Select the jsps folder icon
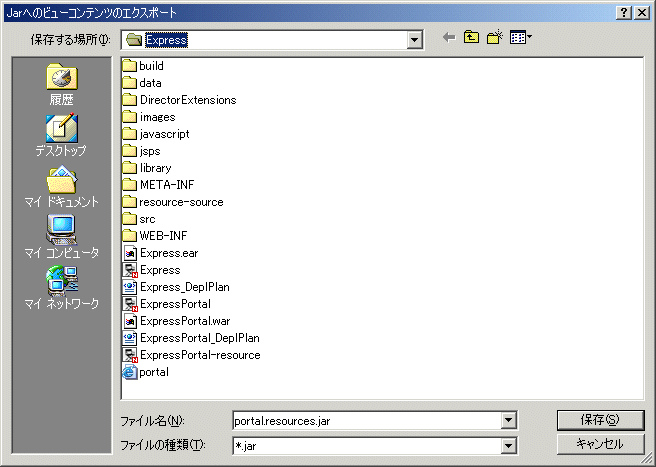 130,151
